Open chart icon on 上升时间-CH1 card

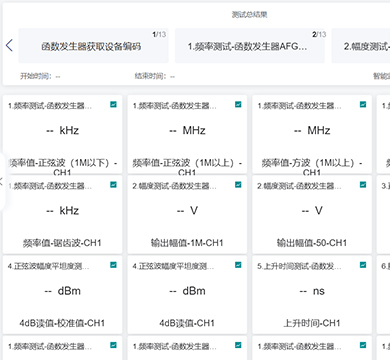[363, 265]
